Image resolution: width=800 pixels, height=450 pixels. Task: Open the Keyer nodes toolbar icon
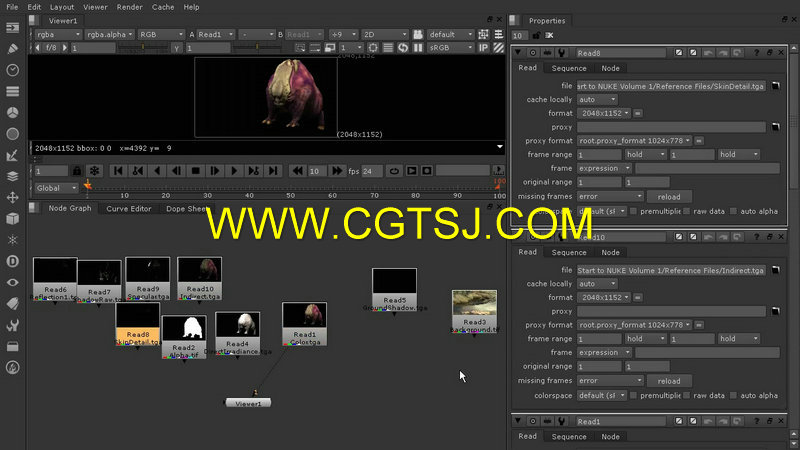(x=12, y=155)
